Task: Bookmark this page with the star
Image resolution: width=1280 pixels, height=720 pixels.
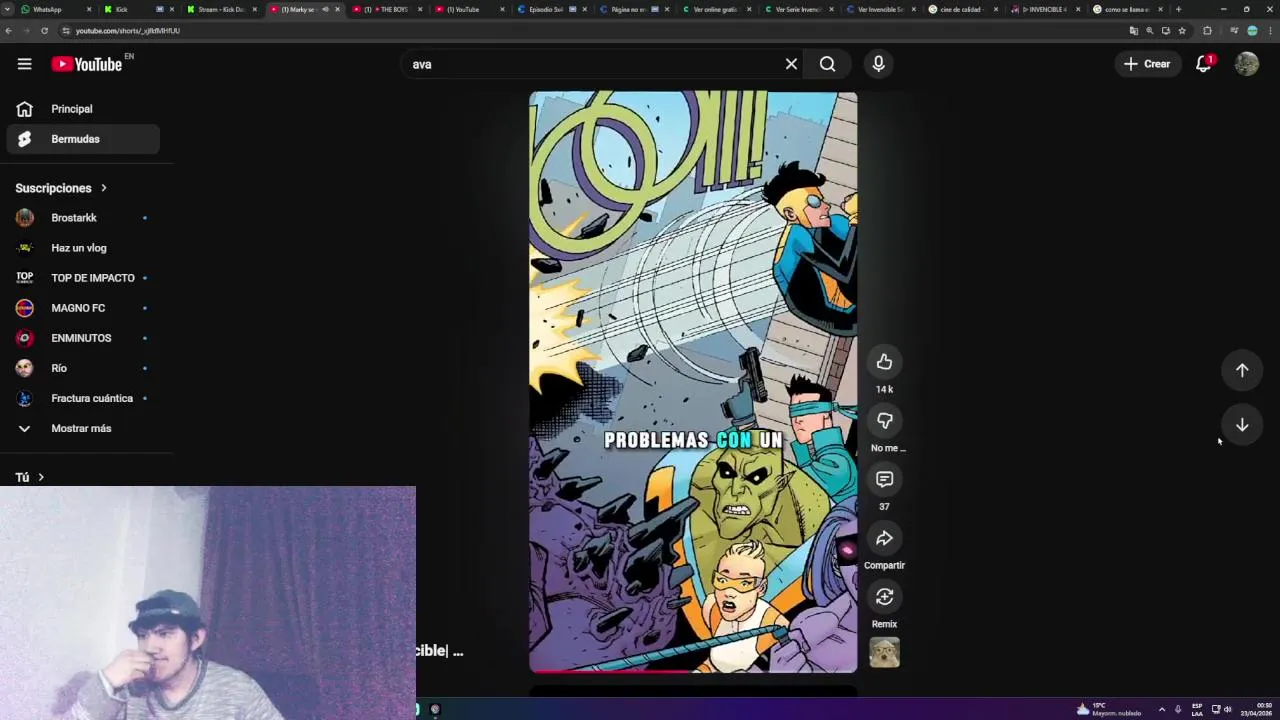Action: 1182,31
